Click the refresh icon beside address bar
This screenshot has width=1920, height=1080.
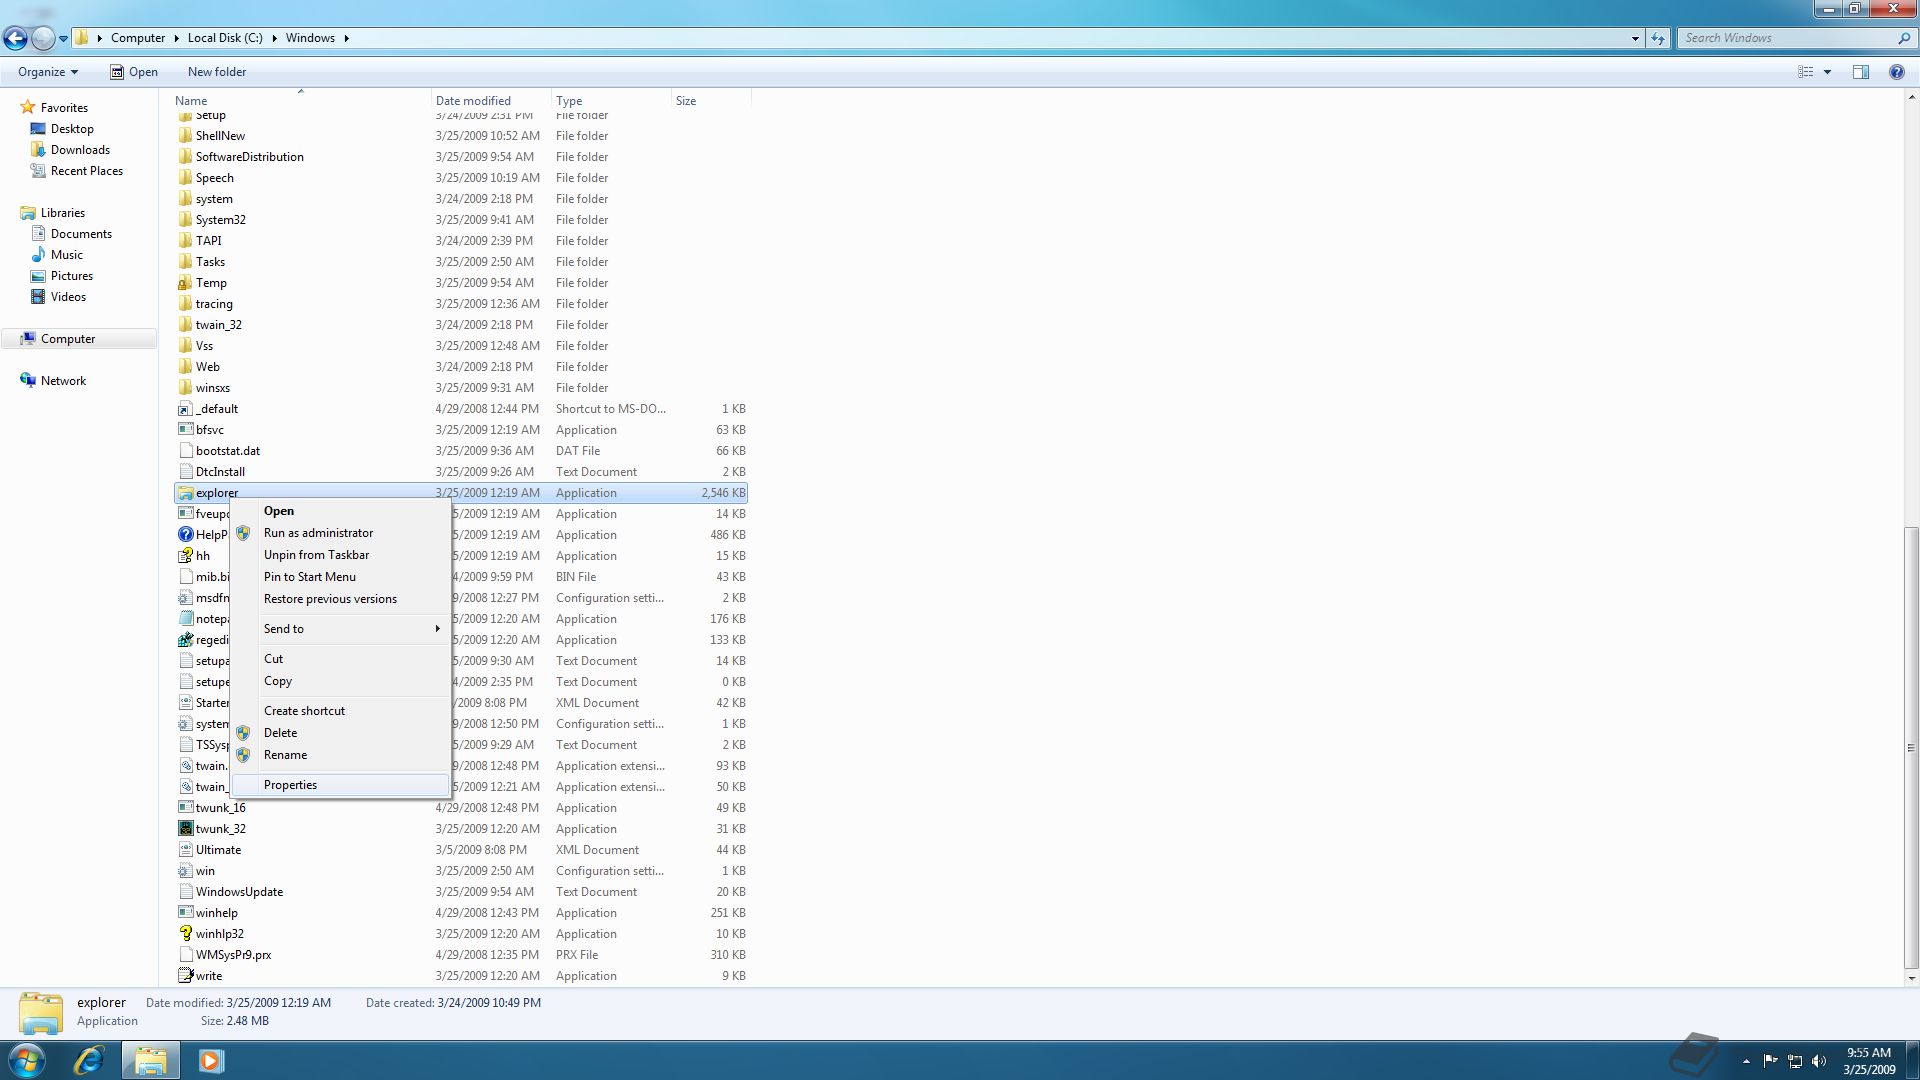pyautogui.click(x=1658, y=38)
